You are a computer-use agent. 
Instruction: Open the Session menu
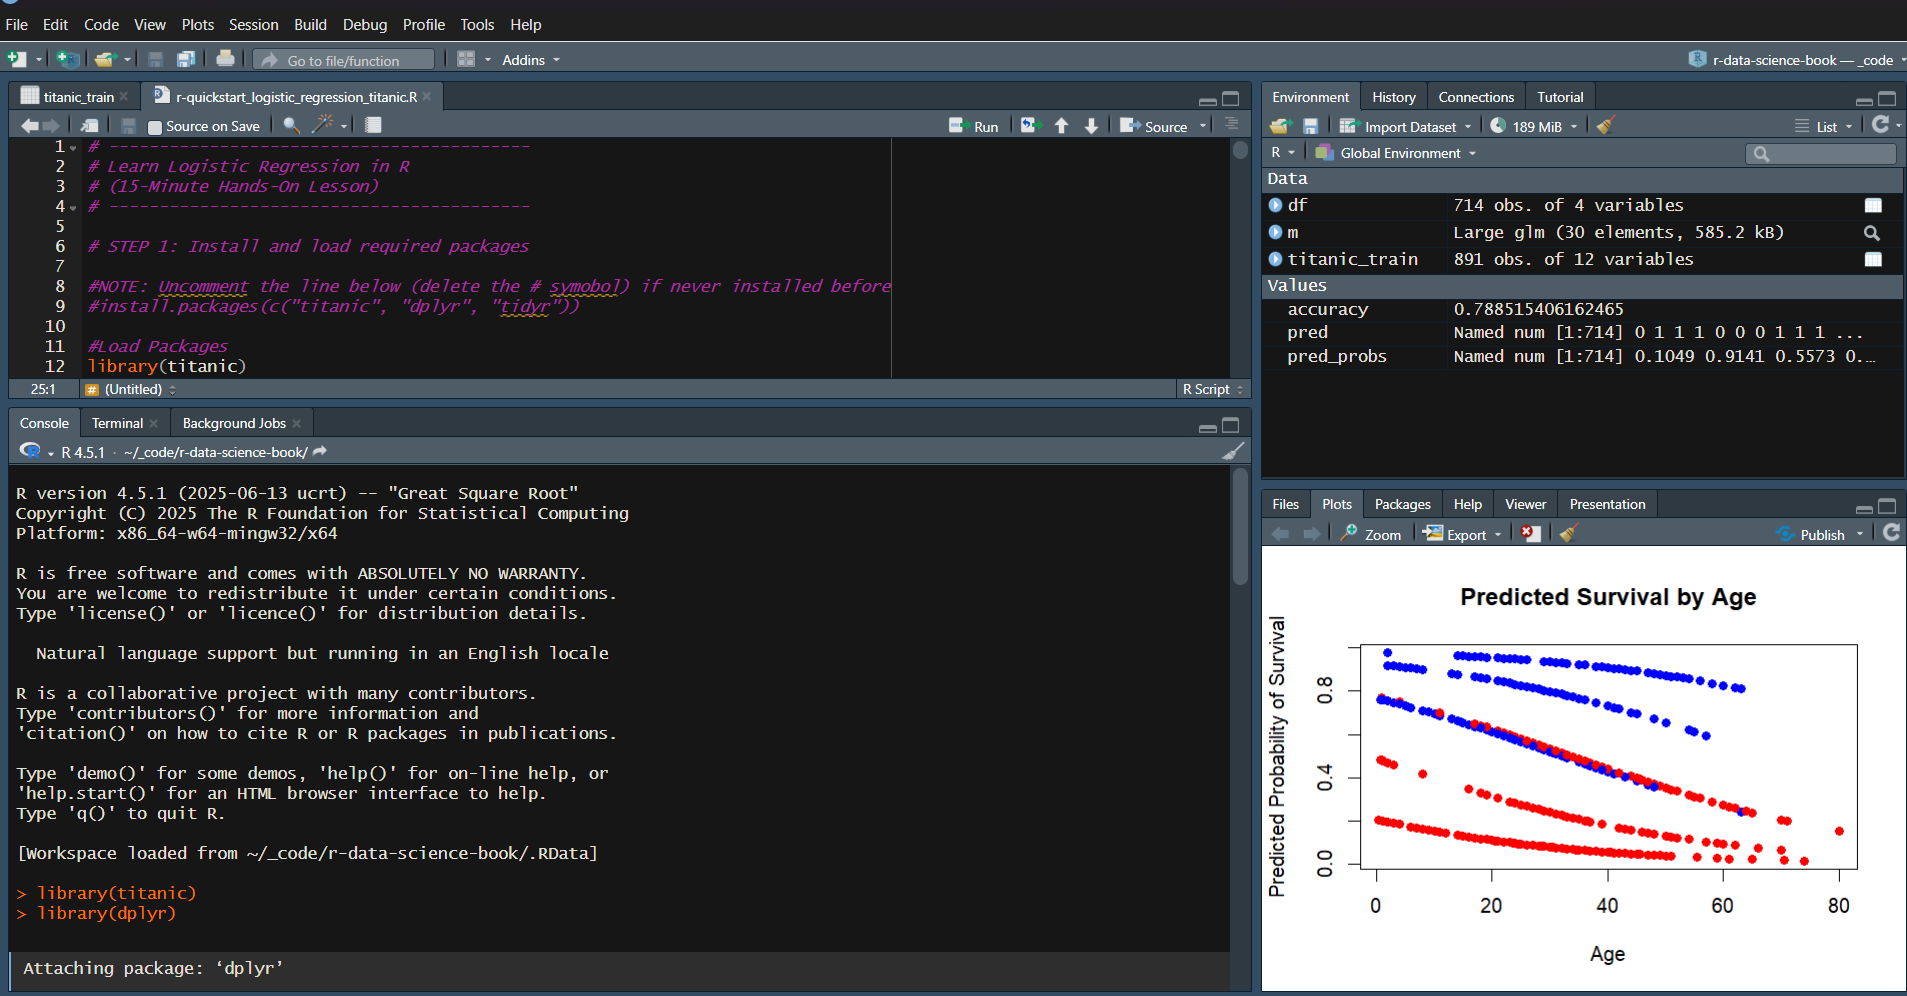point(253,24)
